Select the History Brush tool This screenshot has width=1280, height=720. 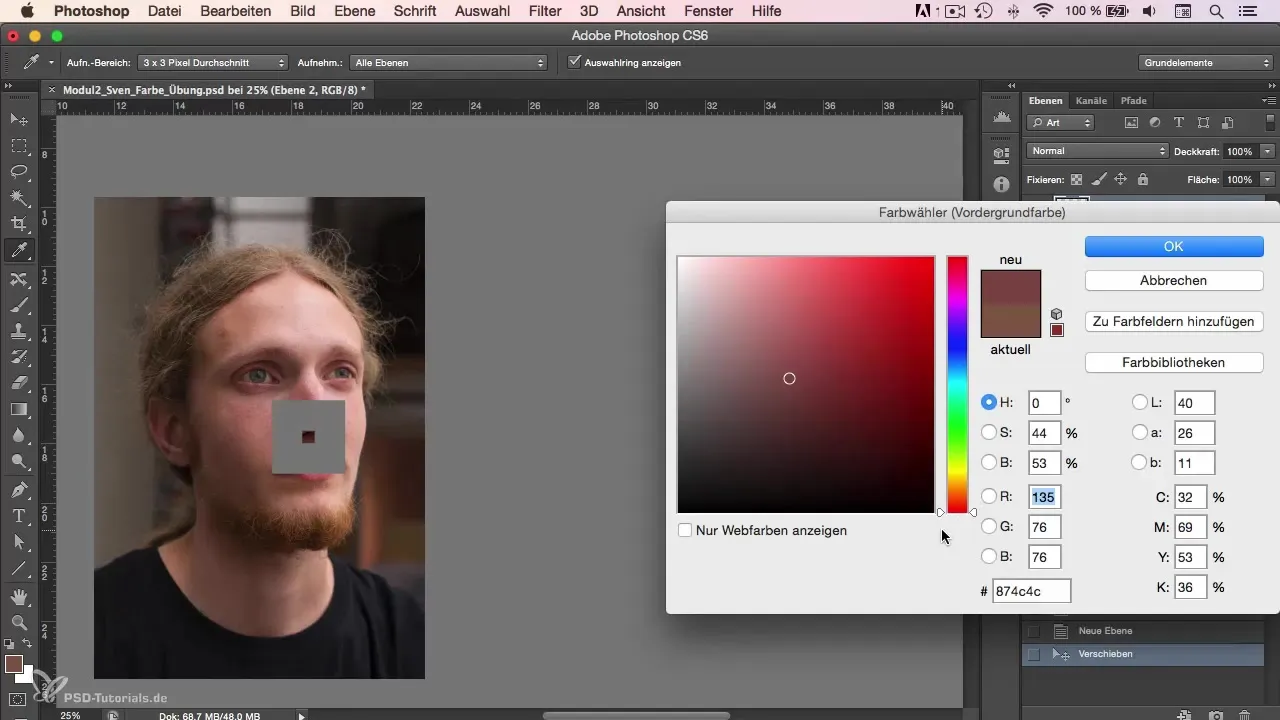coord(18,357)
